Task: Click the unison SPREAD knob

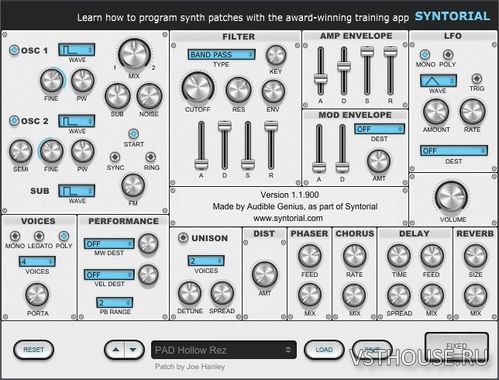Action: pos(222,293)
